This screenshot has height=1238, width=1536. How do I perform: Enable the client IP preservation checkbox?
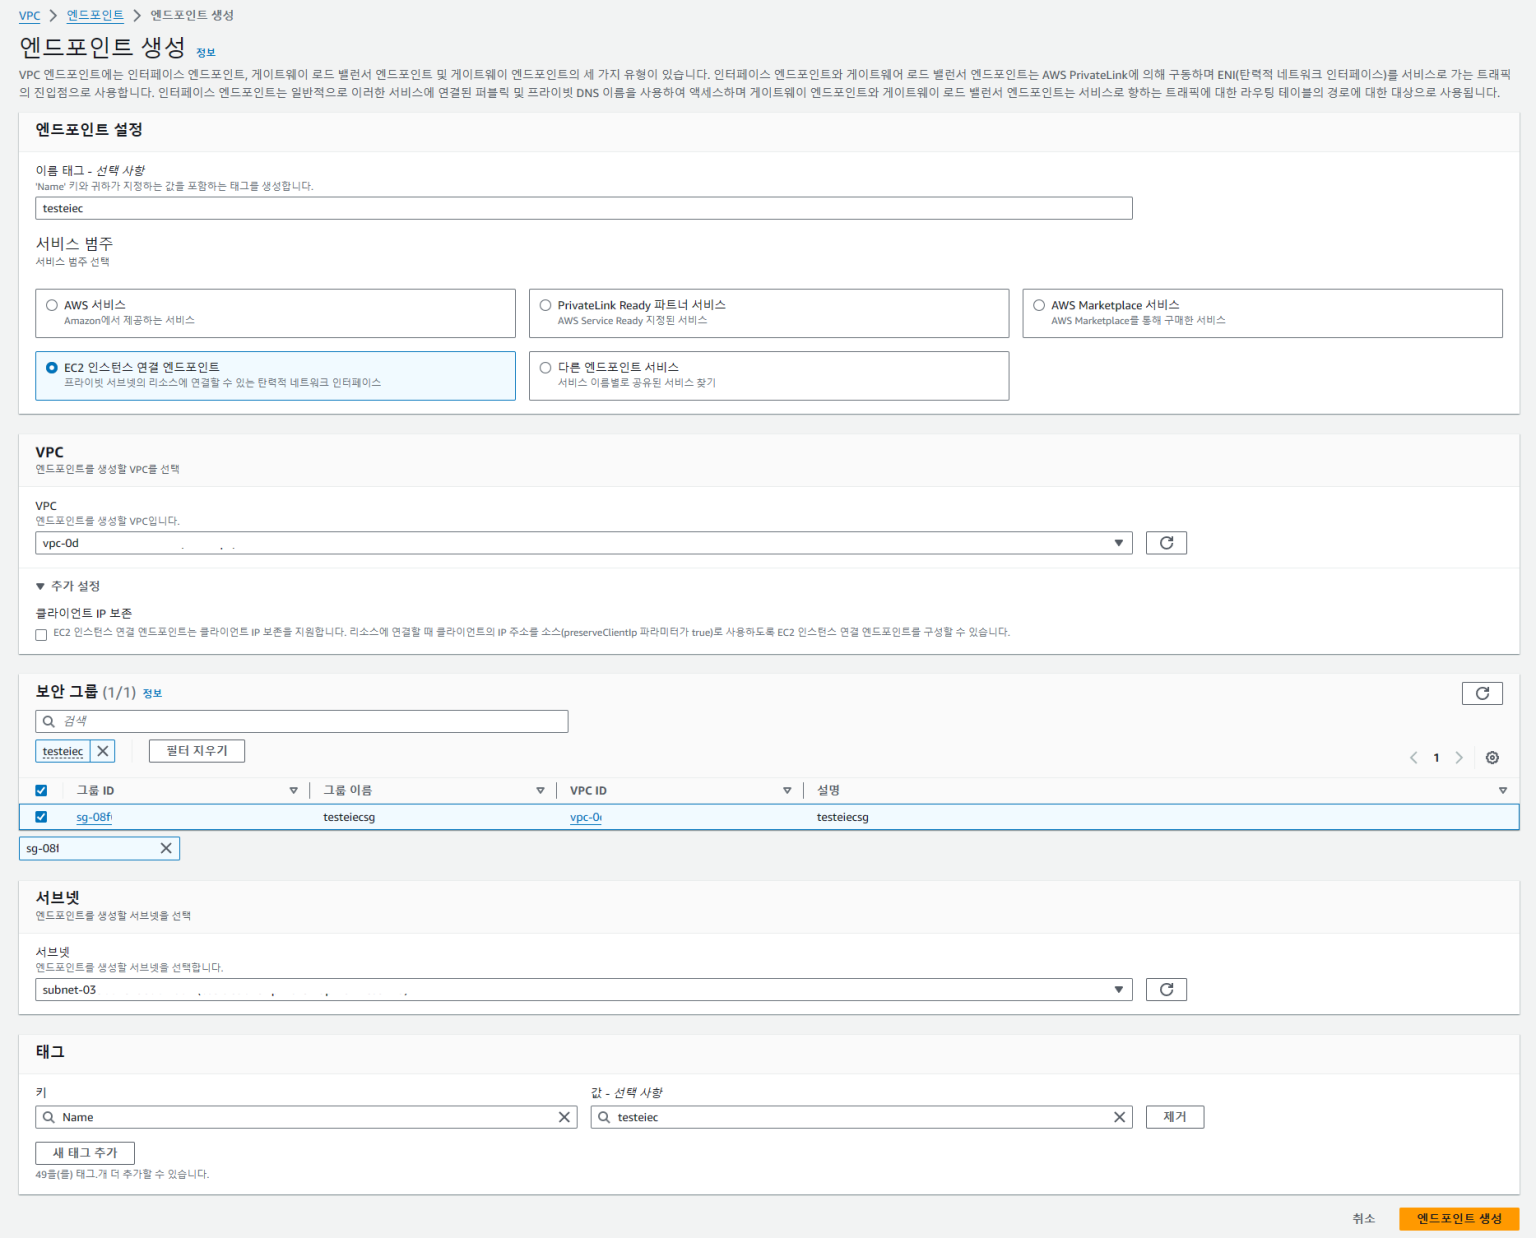[x=41, y=634]
